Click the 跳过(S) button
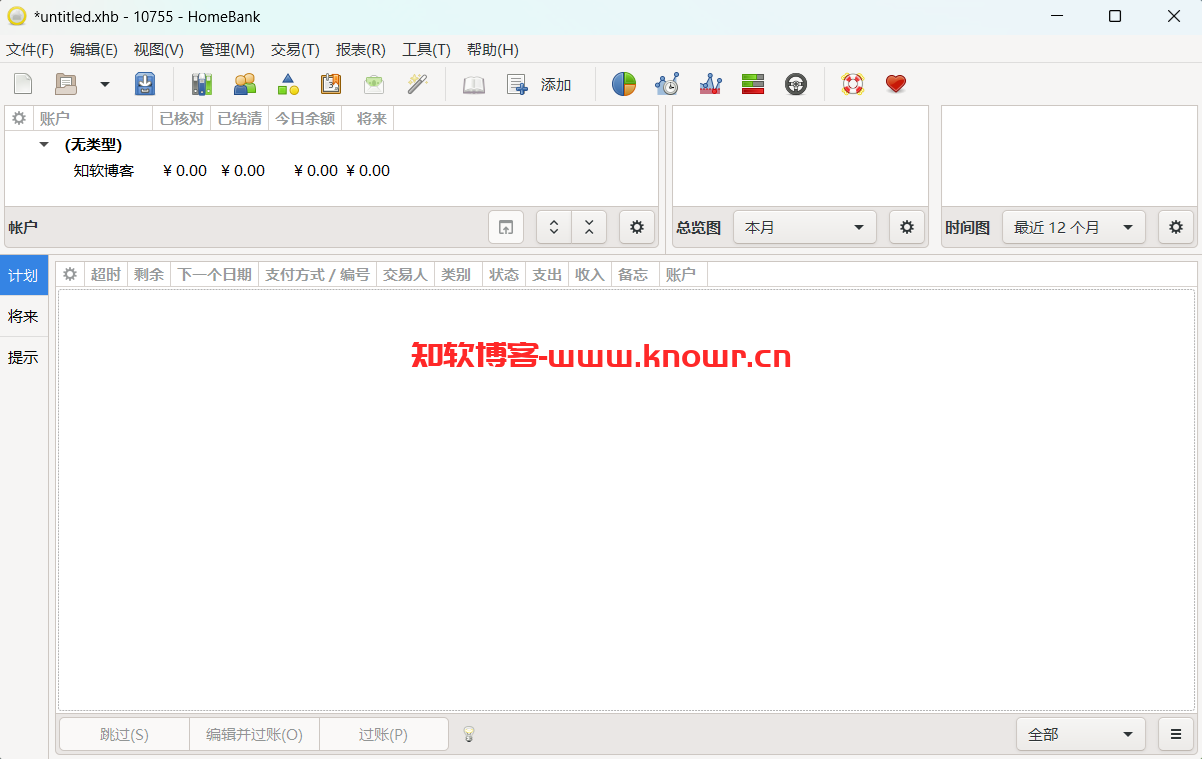Screen dimensions: 1202x759 click(124, 734)
